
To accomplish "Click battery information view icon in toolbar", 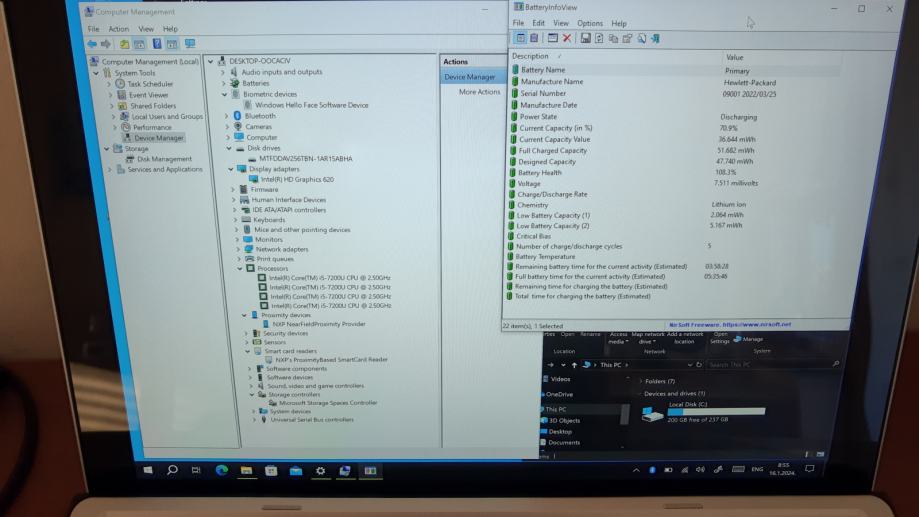I will (x=520, y=38).
